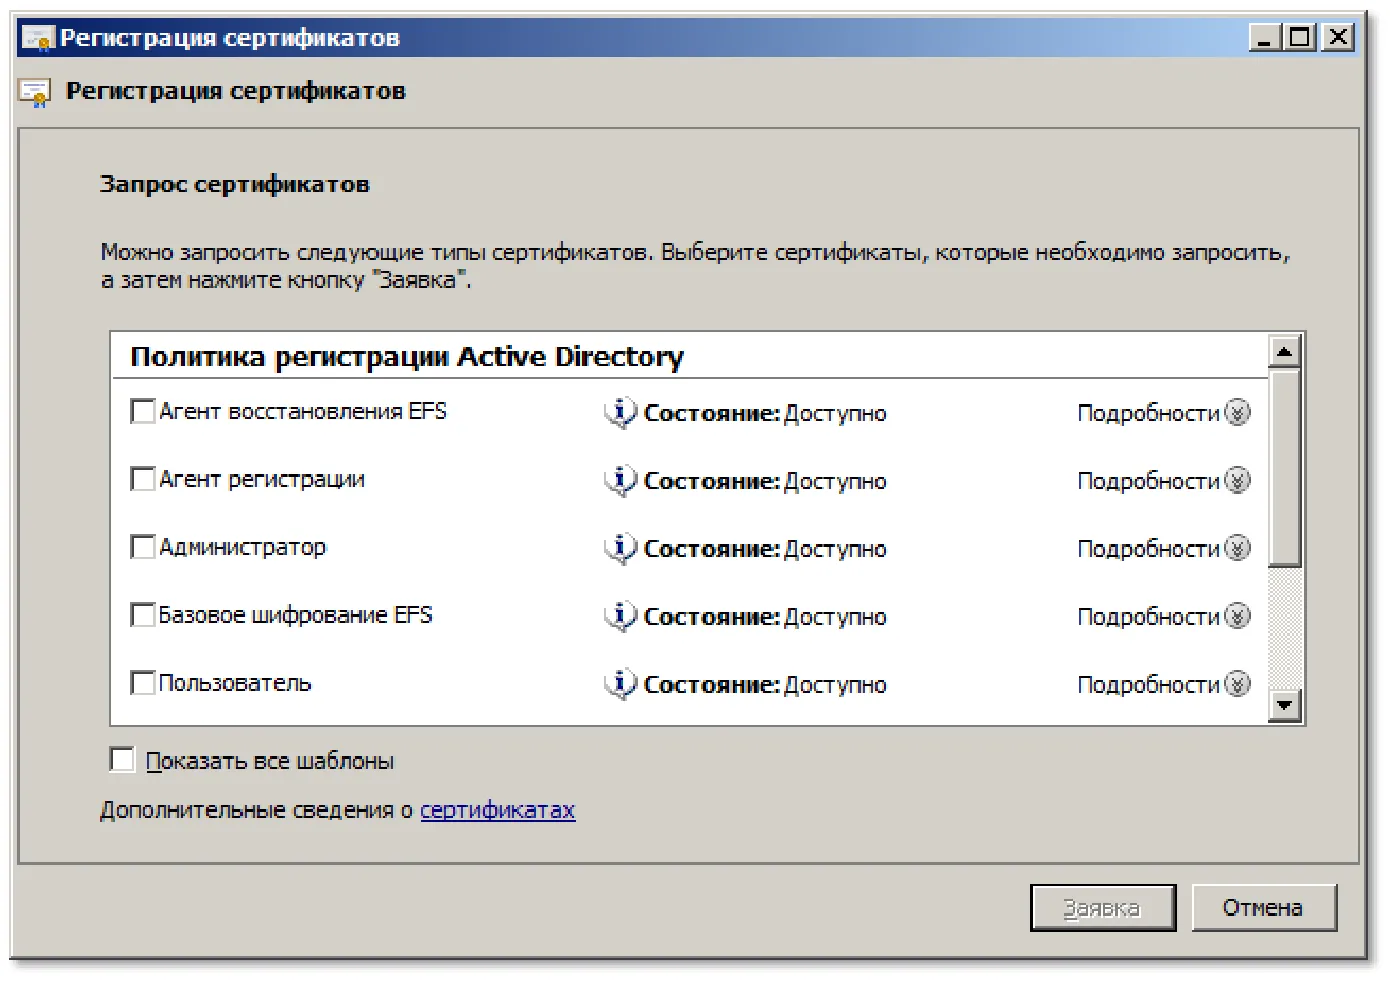Select the Базовое шифрование EFS checkbox
This screenshot has height=981, width=1390.
143,615
